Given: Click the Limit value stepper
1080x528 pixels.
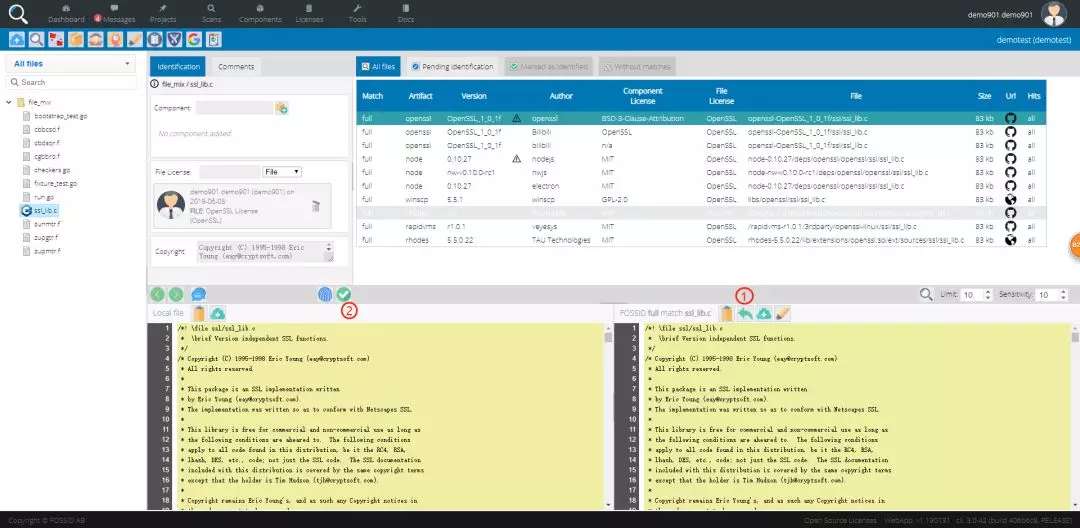Looking at the screenshot, I should click(988, 295).
